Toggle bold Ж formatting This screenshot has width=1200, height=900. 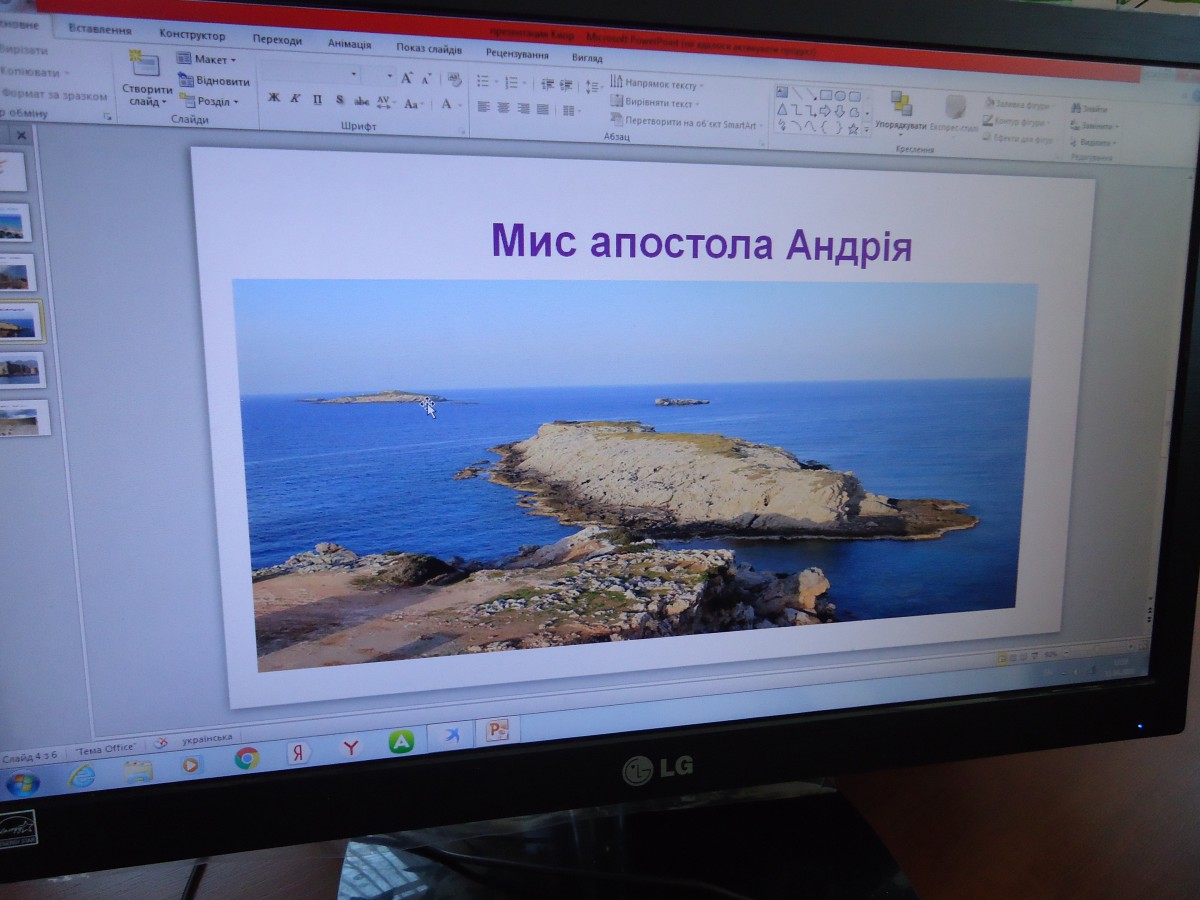point(274,98)
